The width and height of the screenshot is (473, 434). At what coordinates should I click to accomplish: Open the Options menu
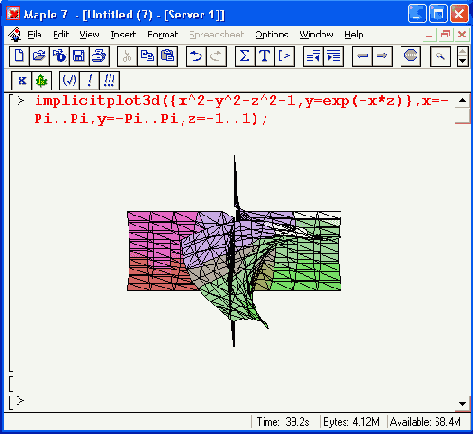[272, 34]
